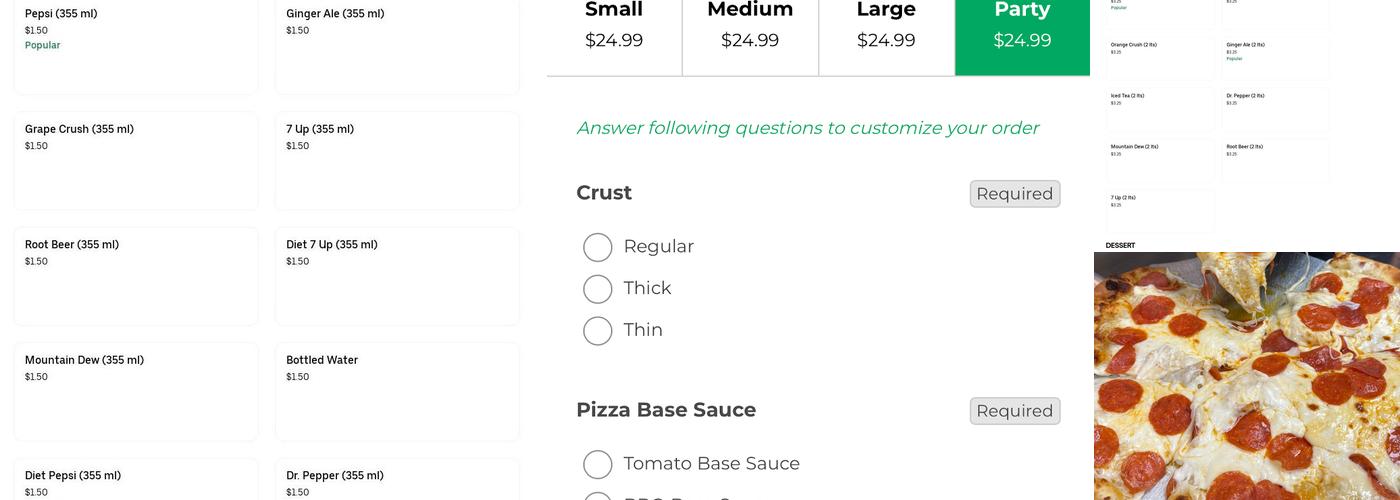This screenshot has width=1400, height=500.
Task: Click the Root Beer (2 lts) card
Action: pyautogui.click(x=1275, y=160)
